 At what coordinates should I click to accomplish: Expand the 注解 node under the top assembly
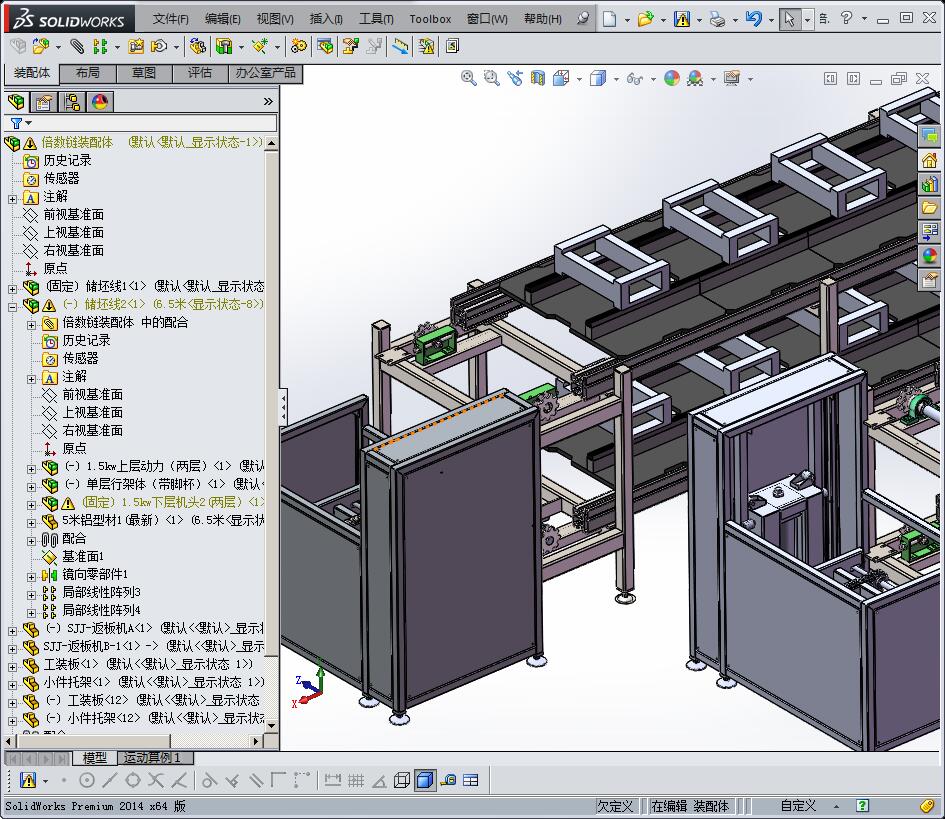tap(13, 197)
